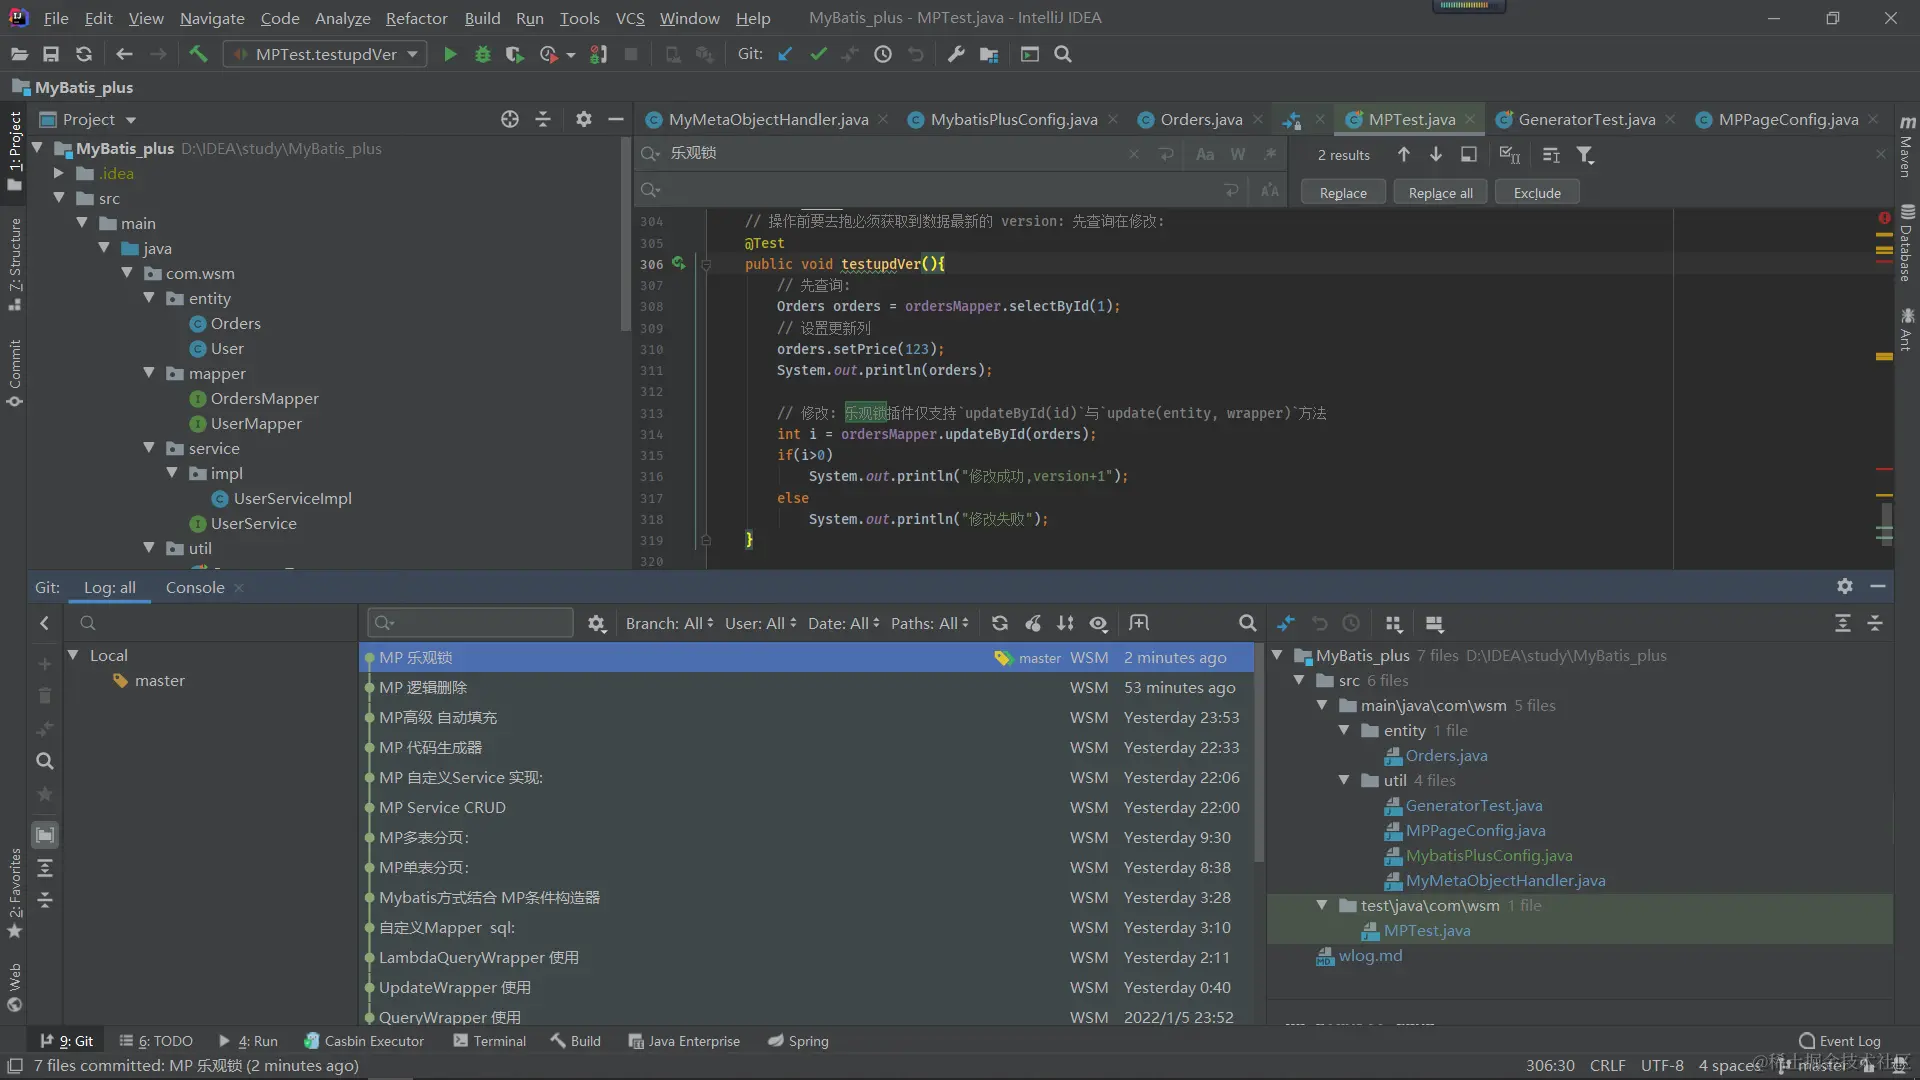
Task: Switch to GeneratorTest.java tab
Action: point(1585,120)
